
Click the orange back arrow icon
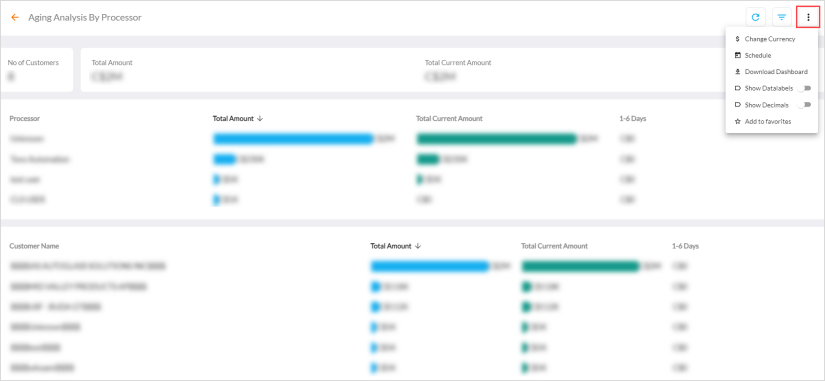point(15,17)
